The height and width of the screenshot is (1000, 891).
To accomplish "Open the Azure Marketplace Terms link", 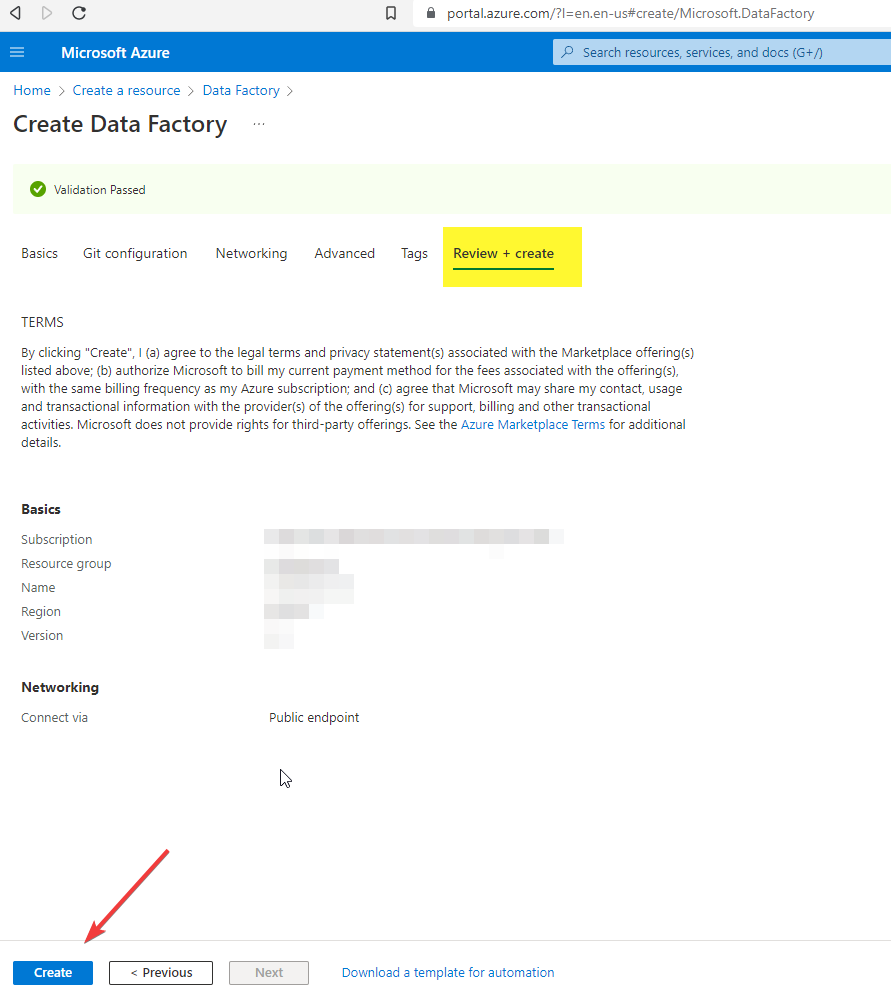I will (x=532, y=425).
